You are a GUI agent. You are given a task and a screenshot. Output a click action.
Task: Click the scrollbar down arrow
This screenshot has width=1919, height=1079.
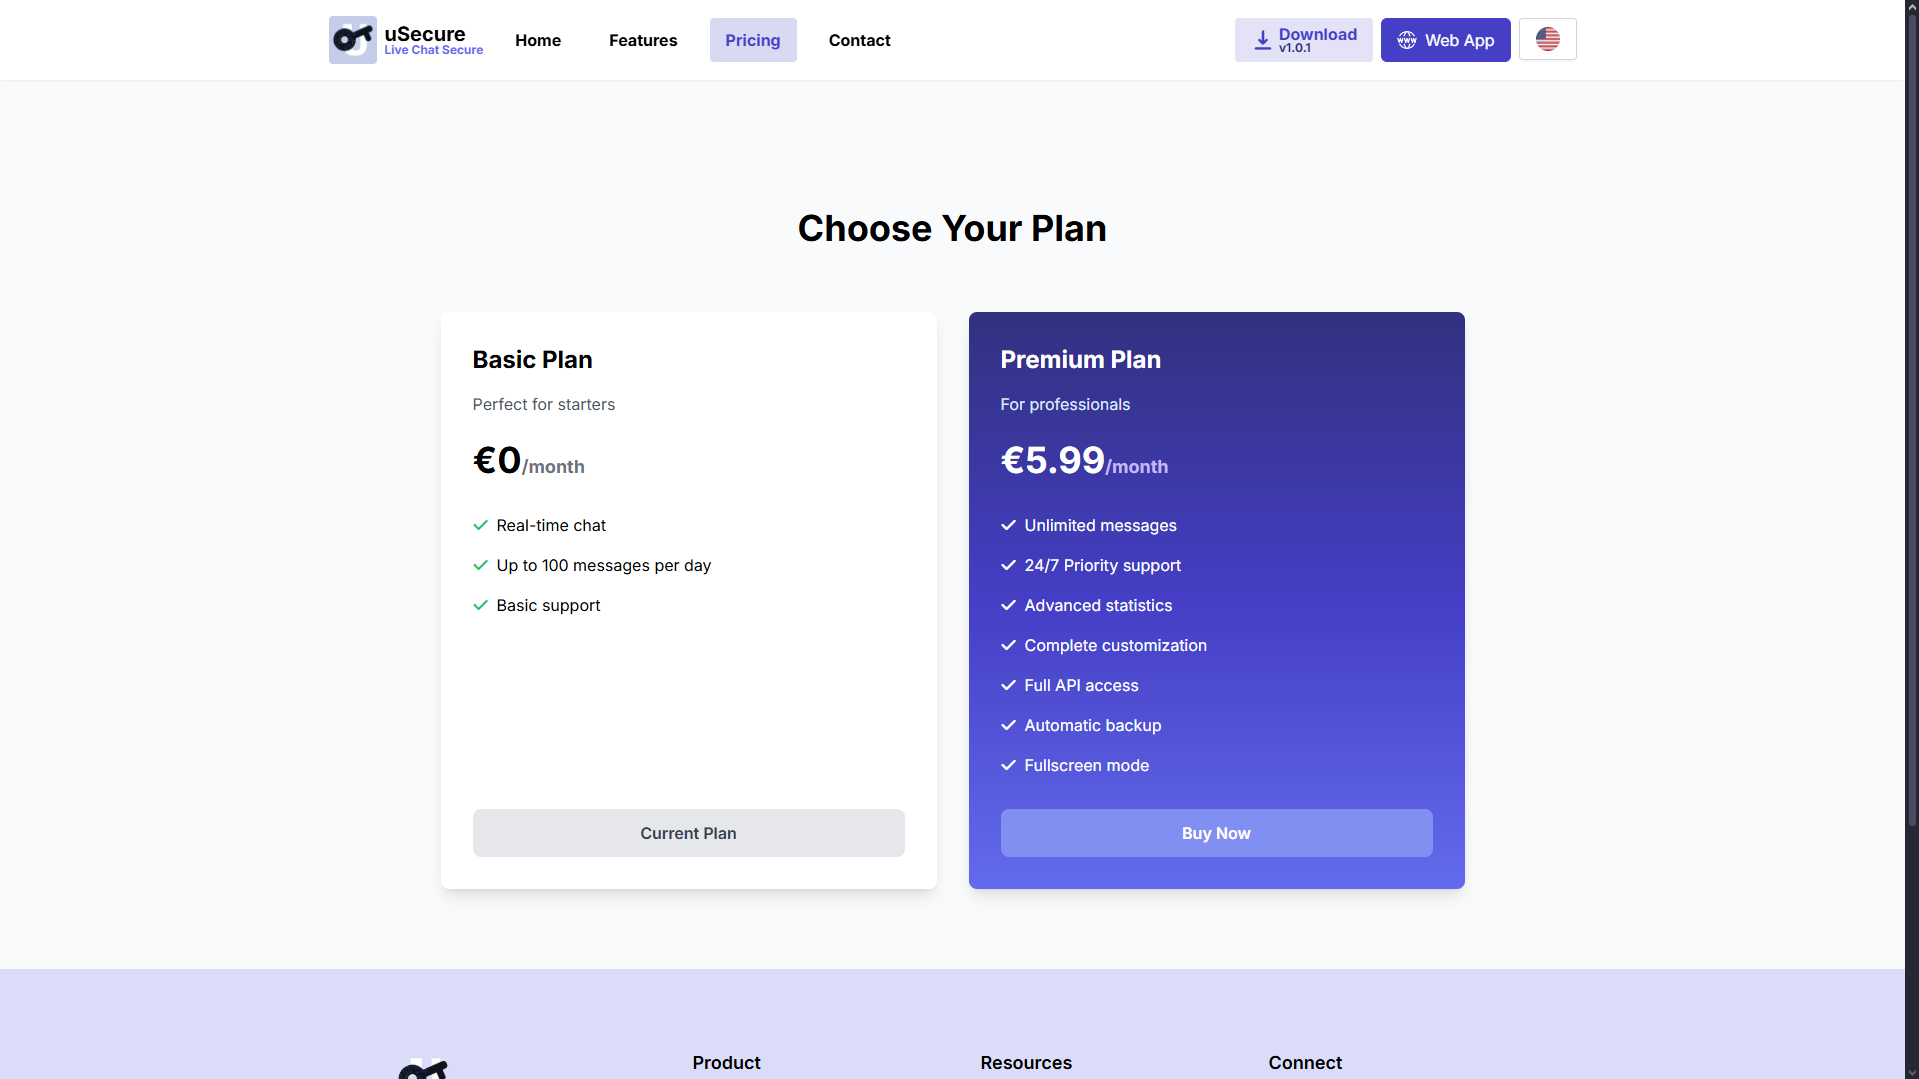(x=1912, y=1072)
